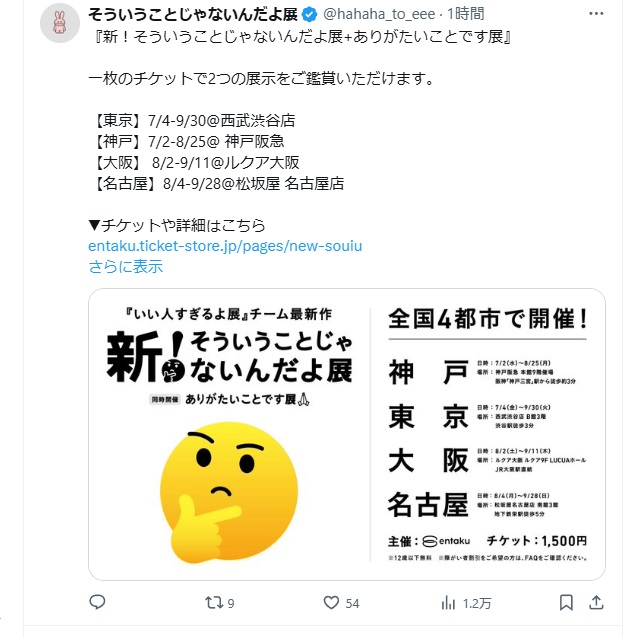Open the reply comment icon
This screenshot has width=640, height=638.
(x=97, y=602)
